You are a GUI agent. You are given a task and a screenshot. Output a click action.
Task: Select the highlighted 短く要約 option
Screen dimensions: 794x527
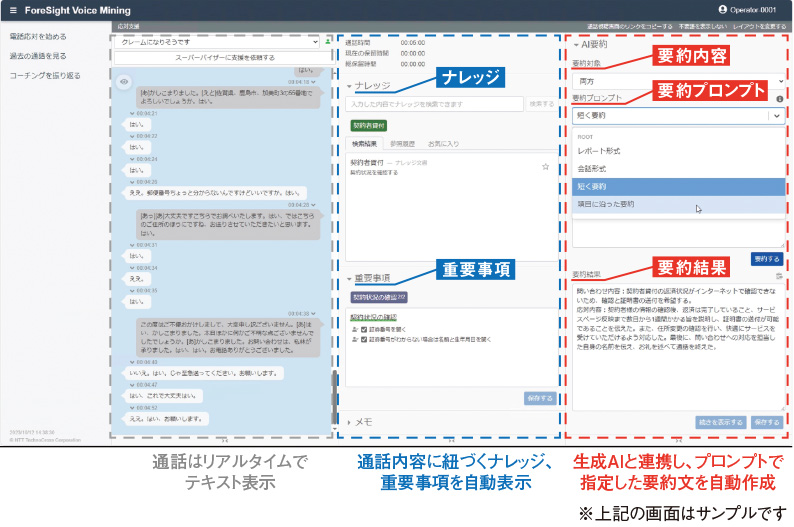pyautogui.click(x=679, y=186)
